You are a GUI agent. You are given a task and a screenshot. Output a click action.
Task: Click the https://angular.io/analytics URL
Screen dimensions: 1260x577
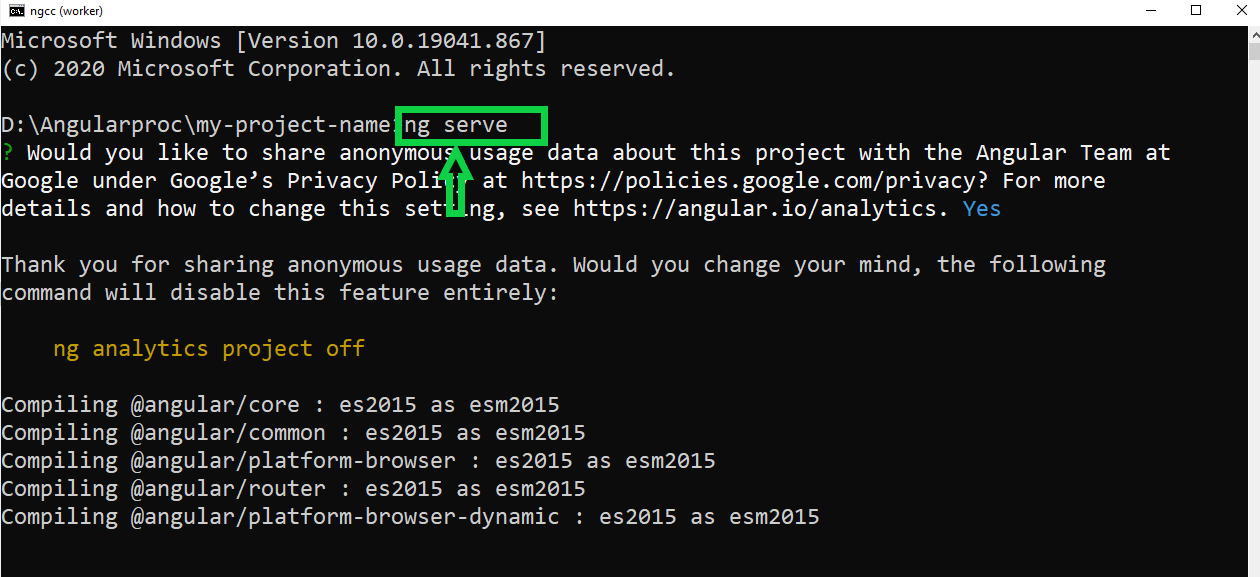tap(756, 209)
